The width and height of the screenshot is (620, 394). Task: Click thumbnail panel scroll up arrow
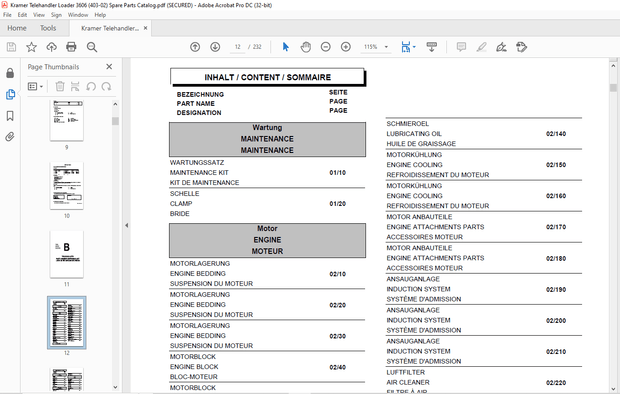pos(115,104)
